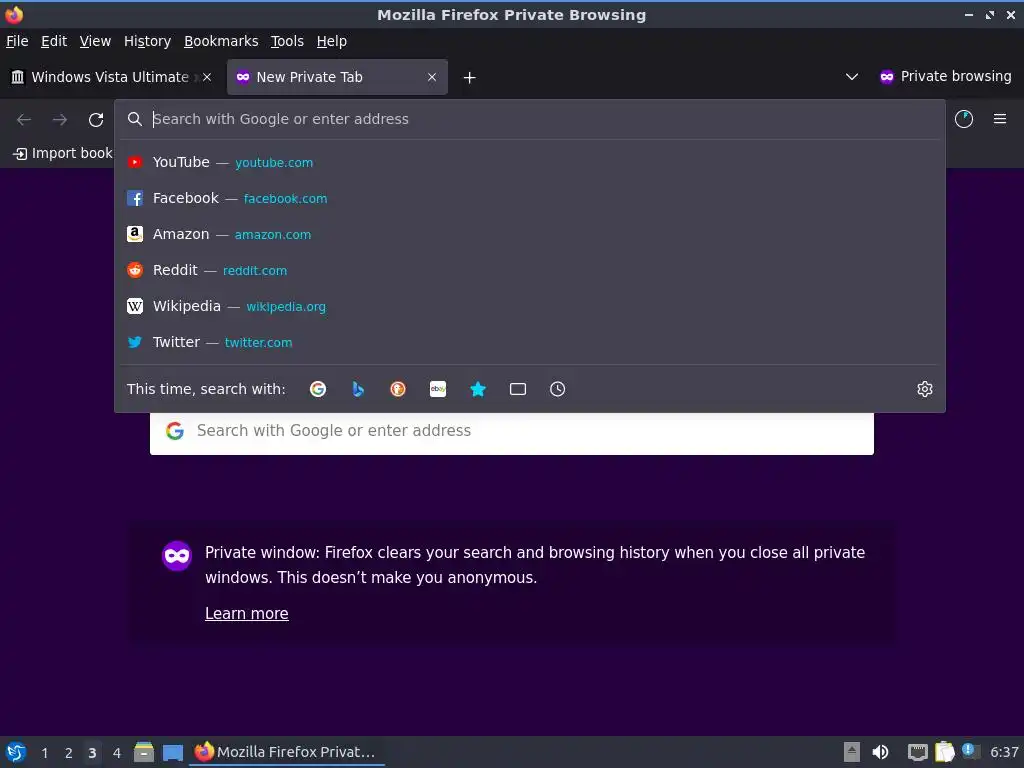Click the page's Google search box
The image size is (1024, 768).
[512, 431]
